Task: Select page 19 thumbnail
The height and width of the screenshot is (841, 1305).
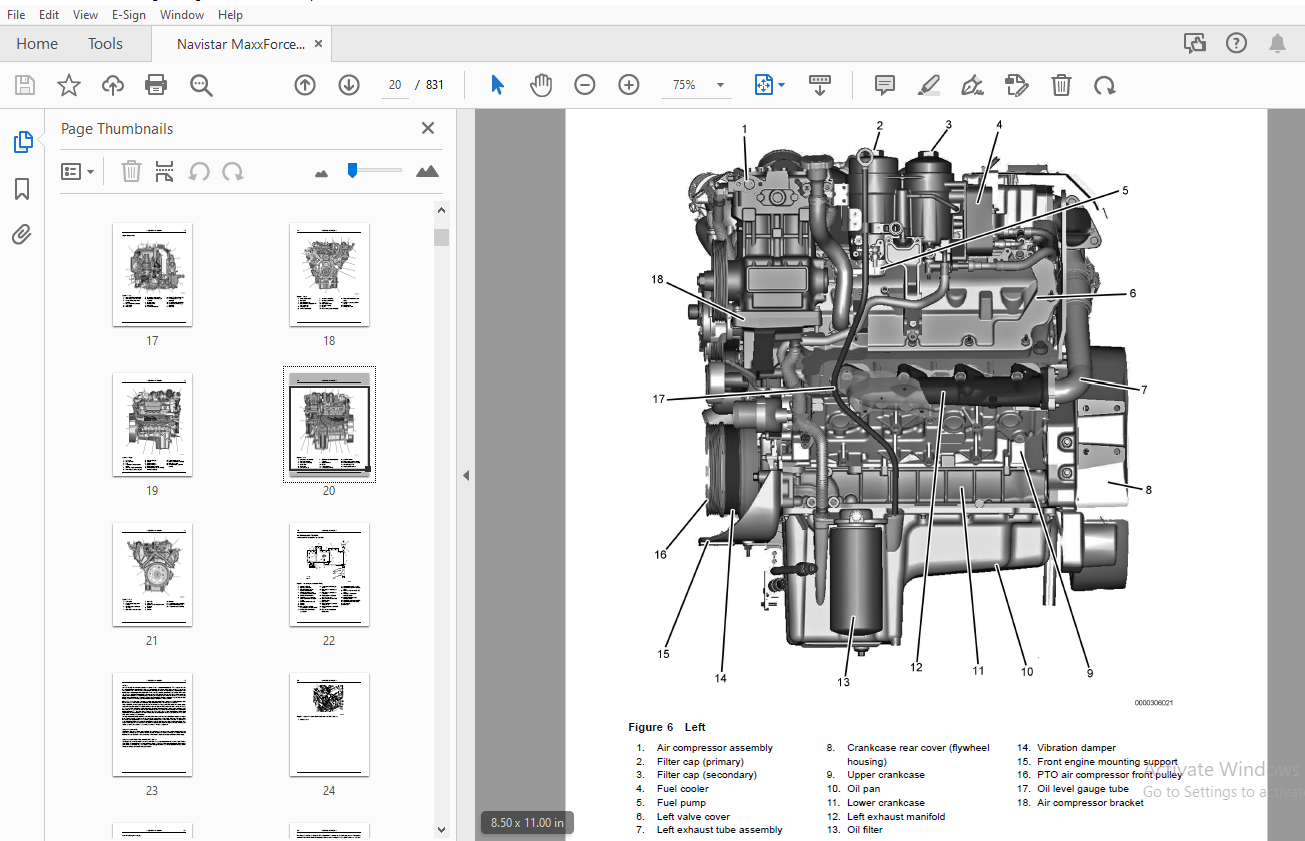Action: (152, 424)
